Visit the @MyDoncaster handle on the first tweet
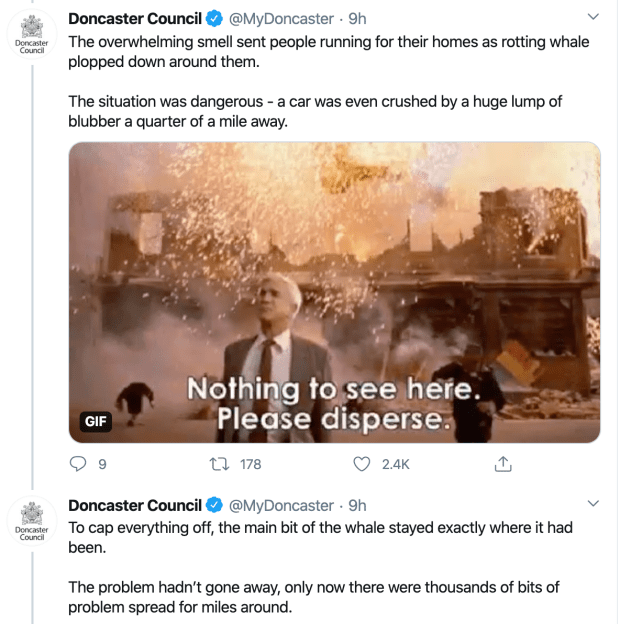The height and width of the screenshot is (624, 620). (x=281, y=19)
